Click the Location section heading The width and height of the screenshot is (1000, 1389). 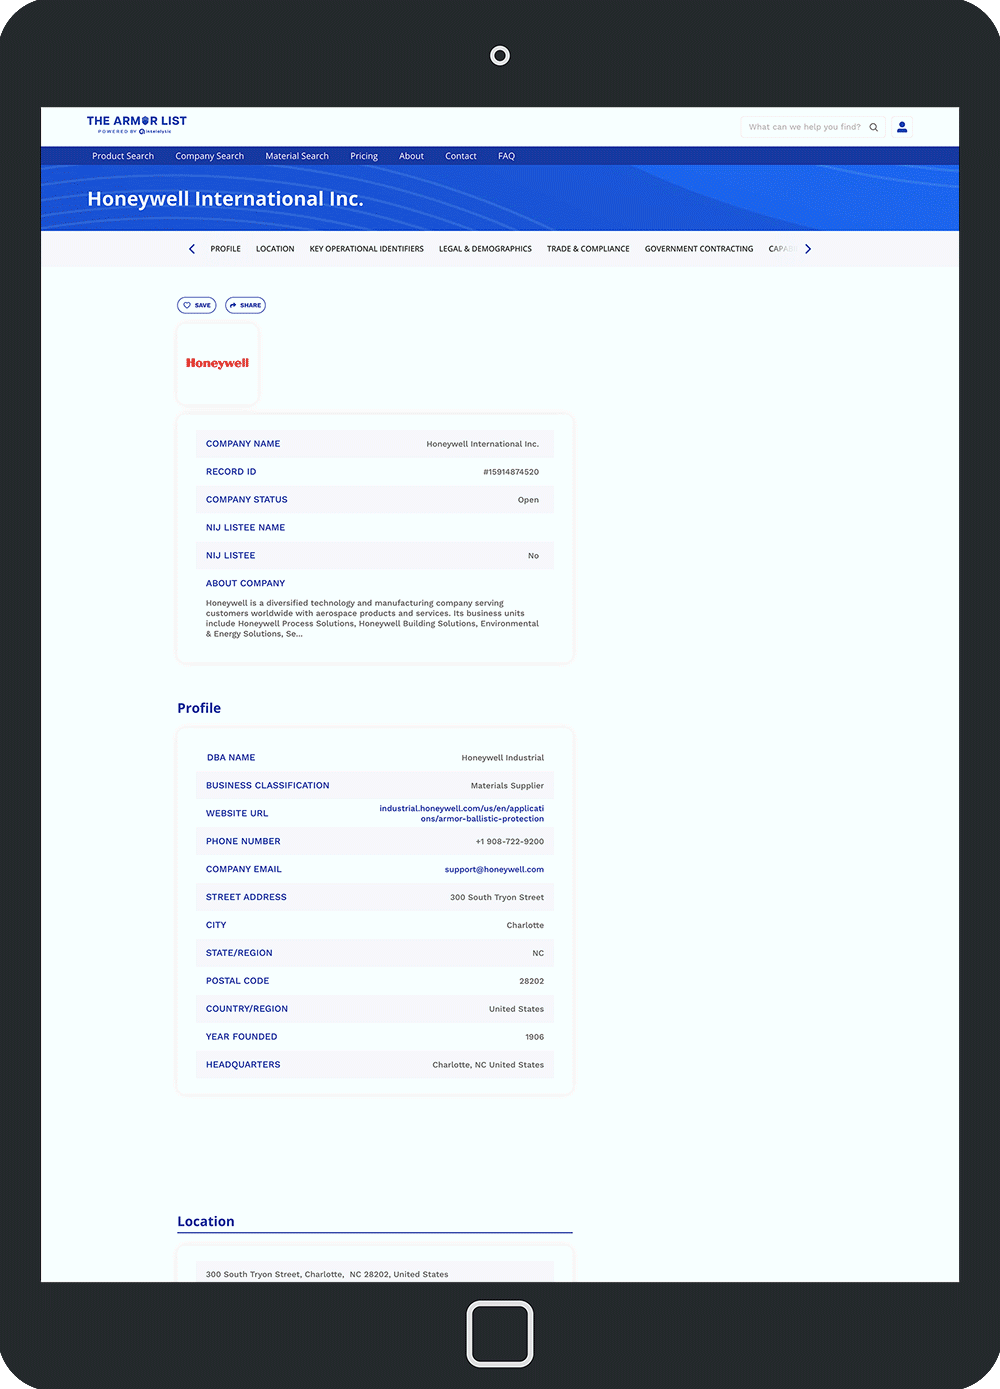click(206, 1221)
